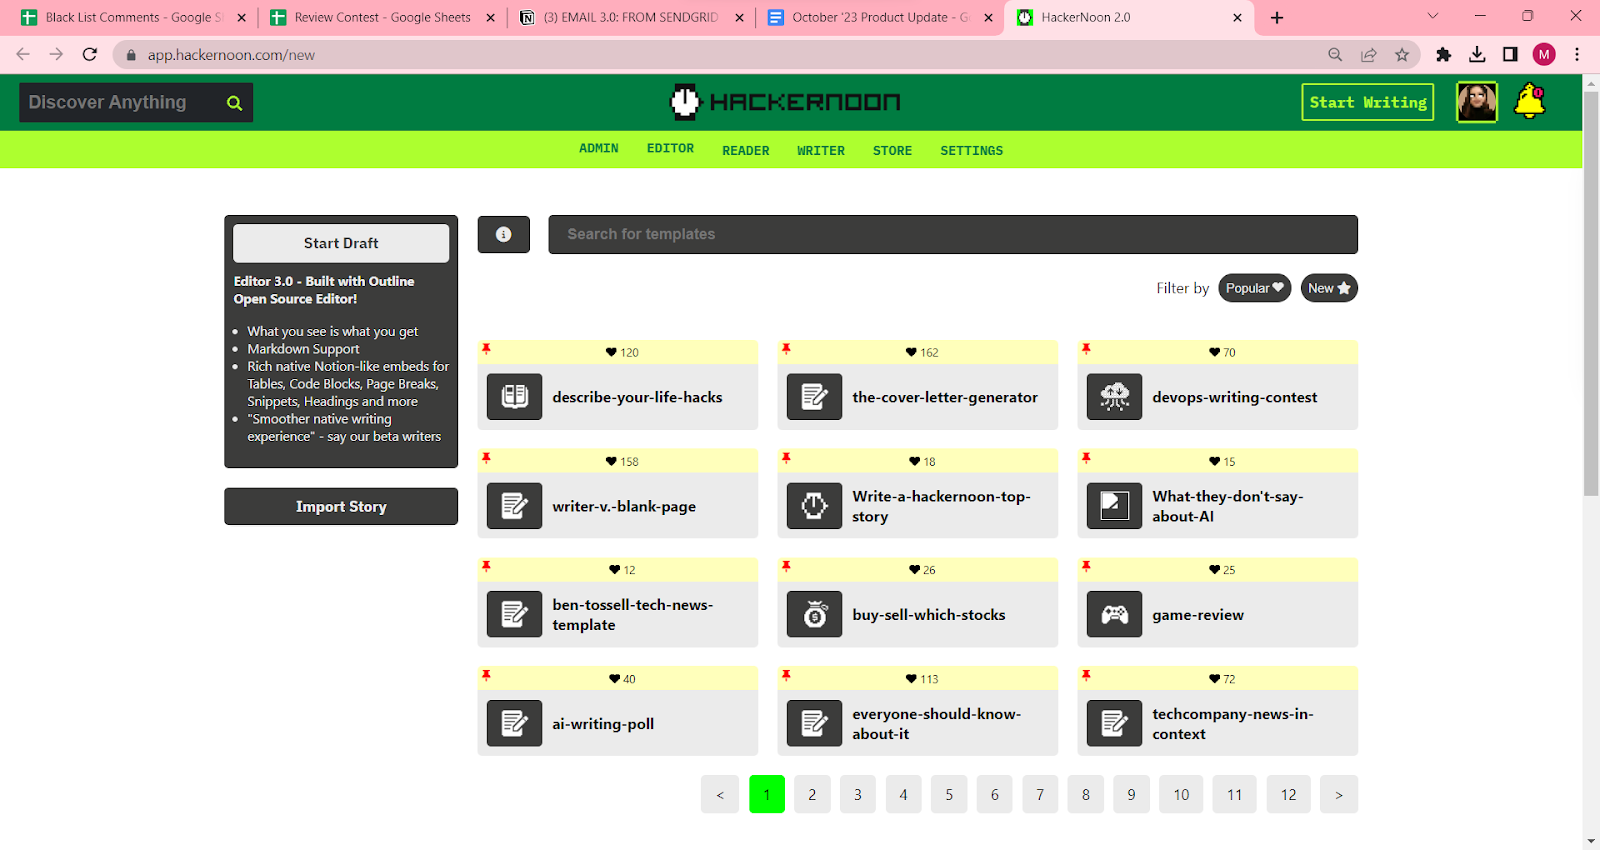Click the ai-writing-poll template icon
1600x850 pixels.
click(x=515, y=724)
